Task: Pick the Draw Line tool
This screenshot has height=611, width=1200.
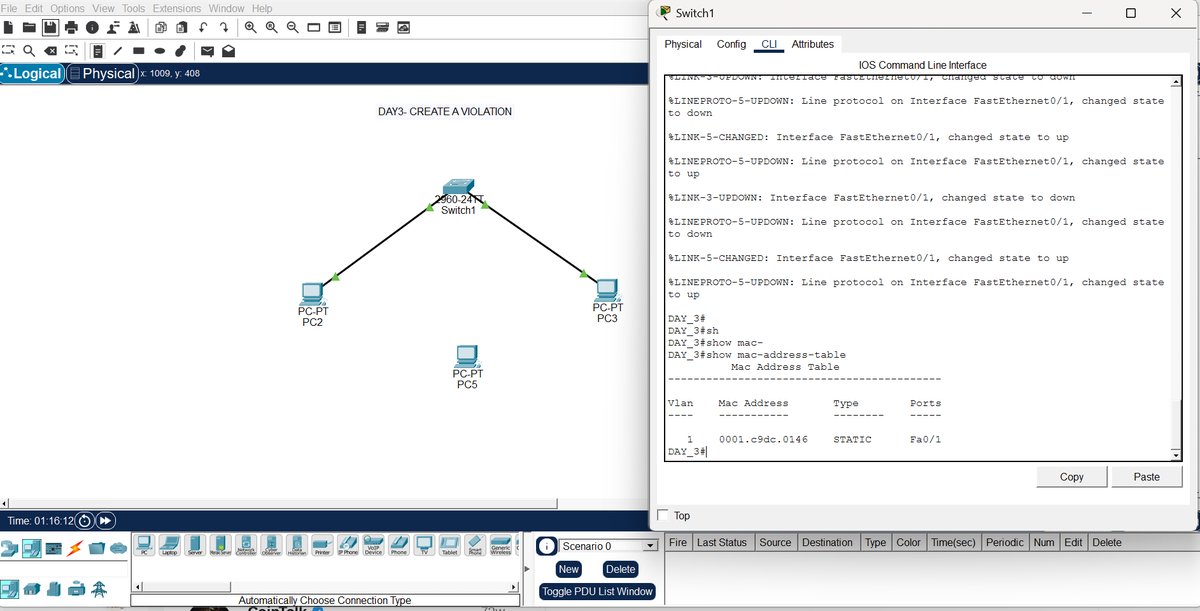Action: tap(118, 50)
